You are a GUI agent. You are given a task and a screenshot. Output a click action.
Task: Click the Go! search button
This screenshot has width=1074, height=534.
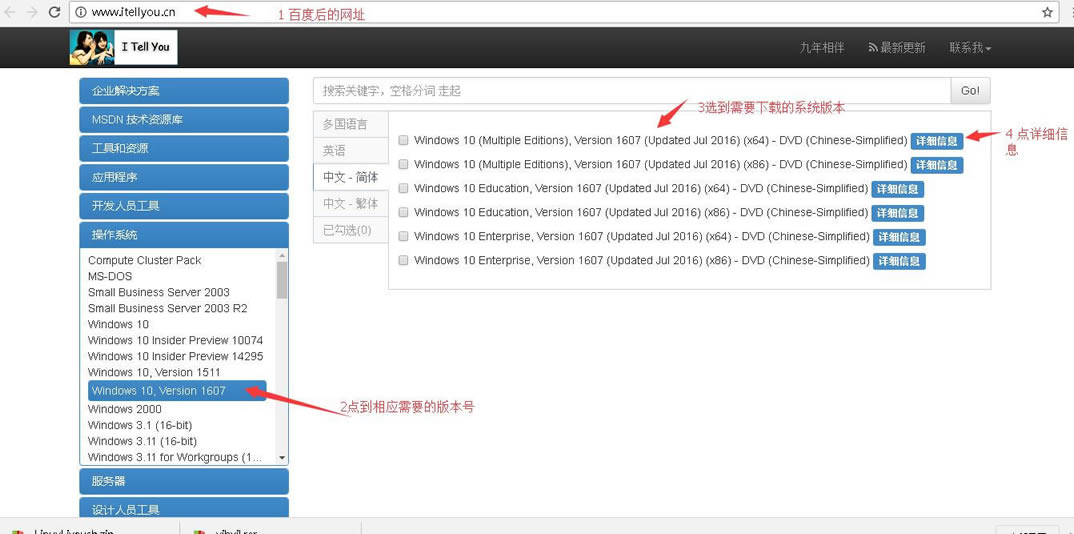970,90
